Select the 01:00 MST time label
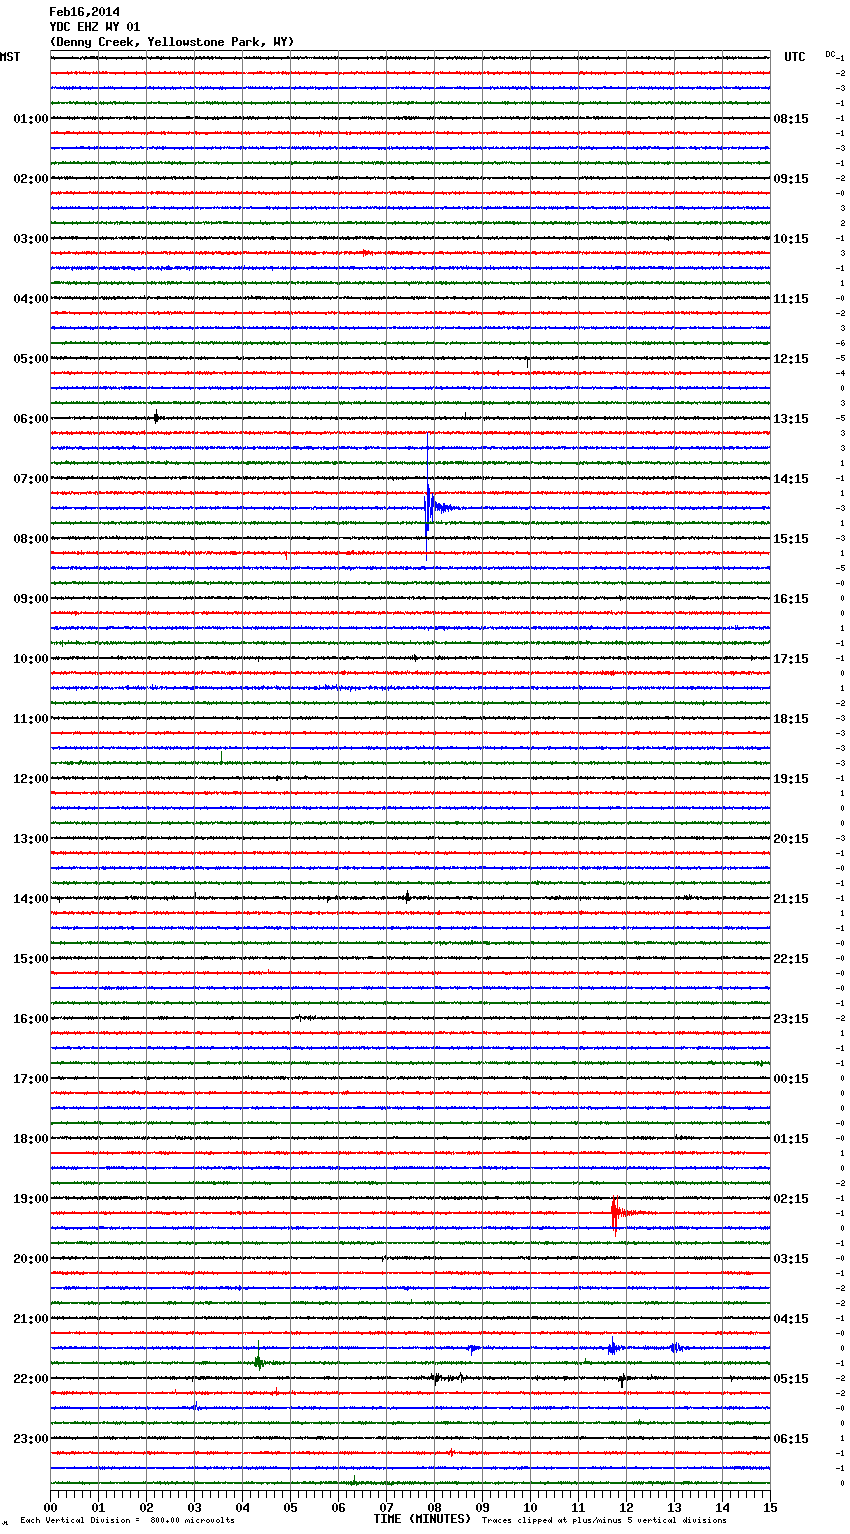 [31, 119]
